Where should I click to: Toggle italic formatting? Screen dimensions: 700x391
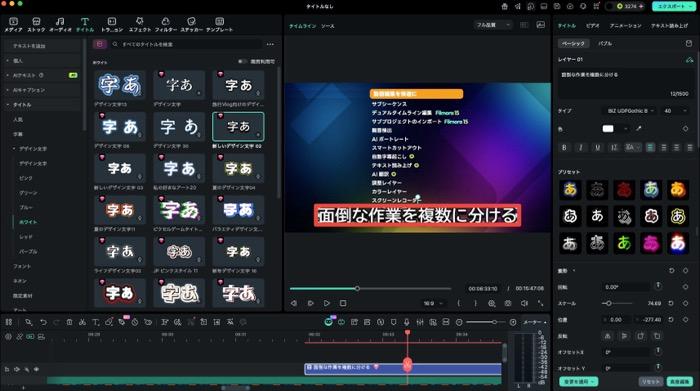coord(581,147)
